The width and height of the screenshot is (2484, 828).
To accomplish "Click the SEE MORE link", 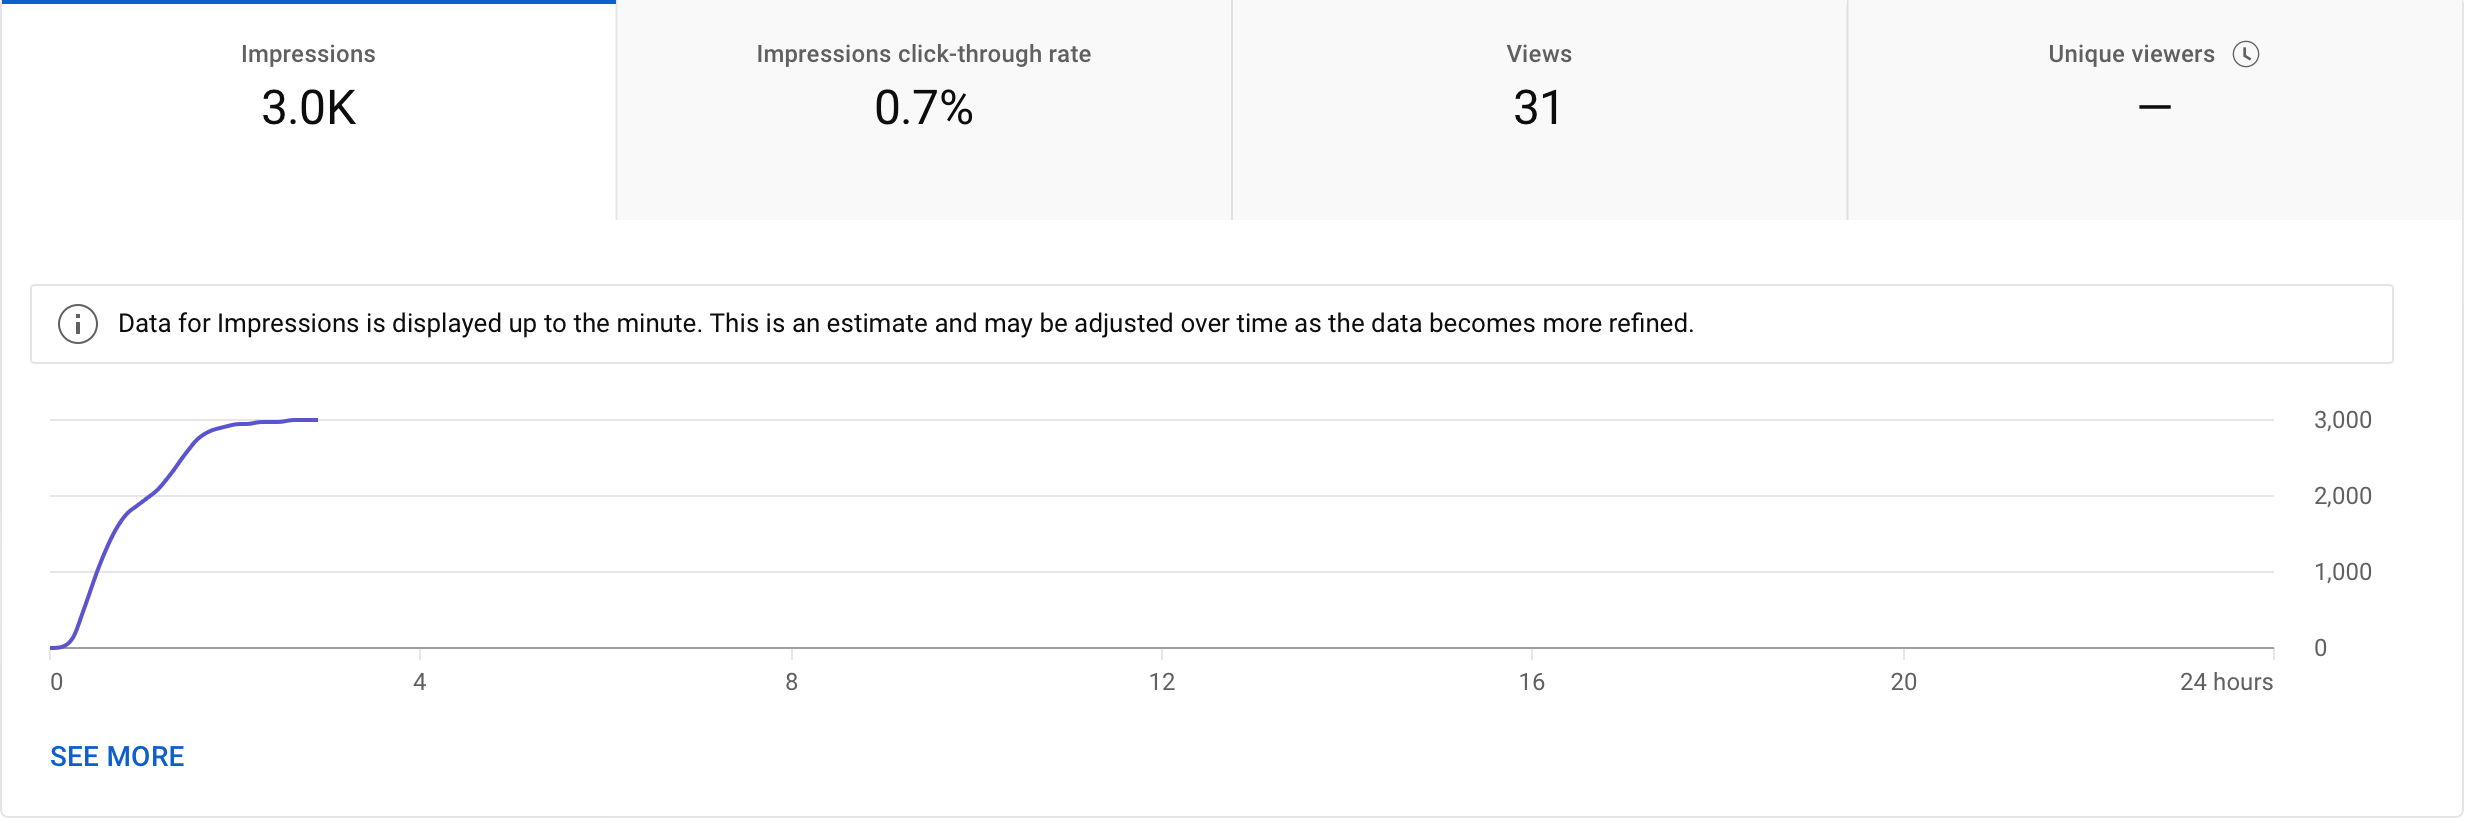I will point(117,757).
